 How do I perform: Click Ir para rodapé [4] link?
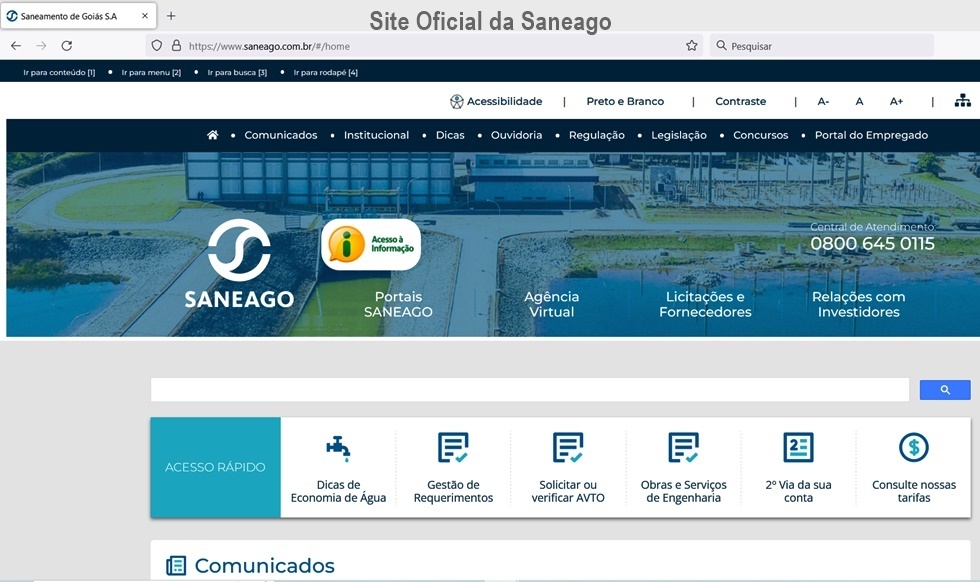click(x=326, y=73)
